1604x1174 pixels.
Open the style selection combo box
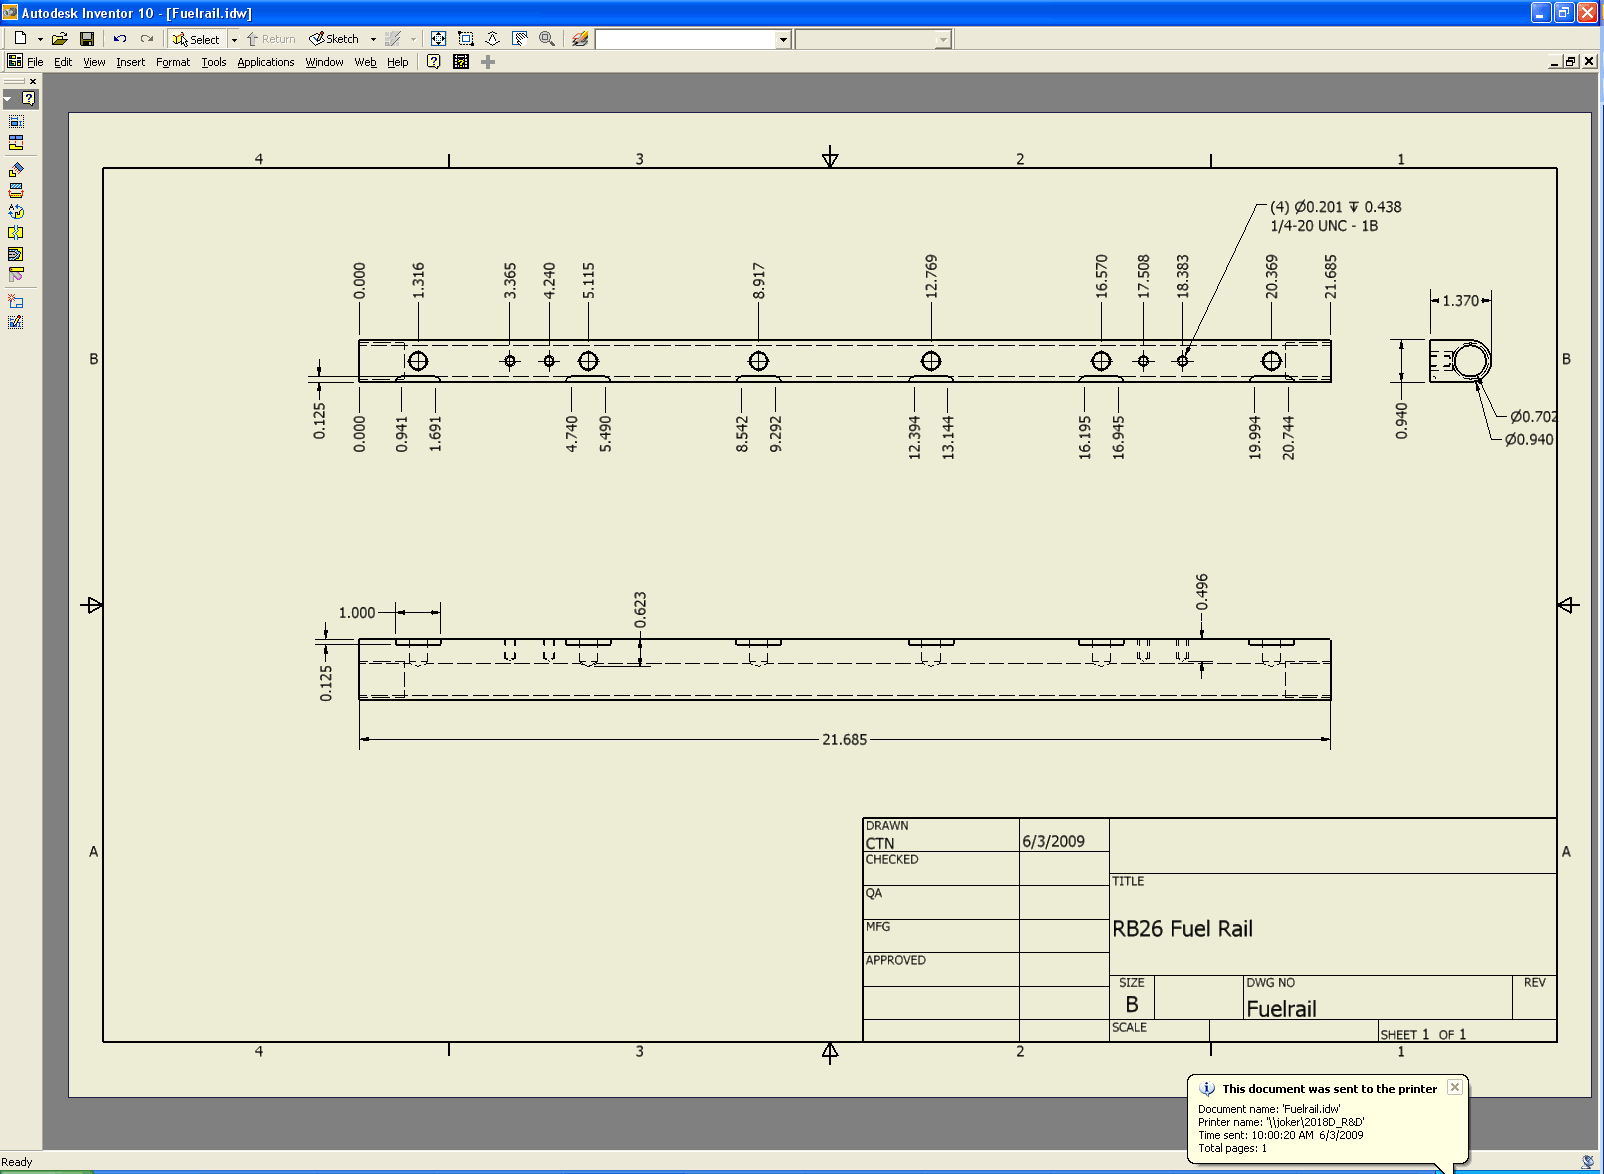pos(693,39)
